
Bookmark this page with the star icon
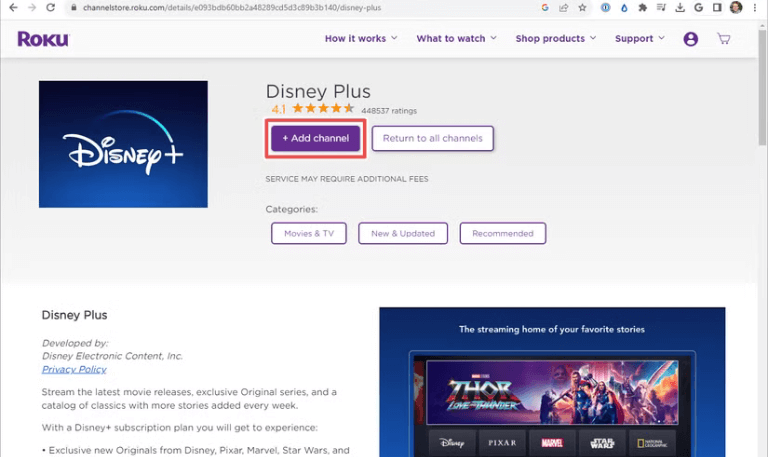point(582,7)
